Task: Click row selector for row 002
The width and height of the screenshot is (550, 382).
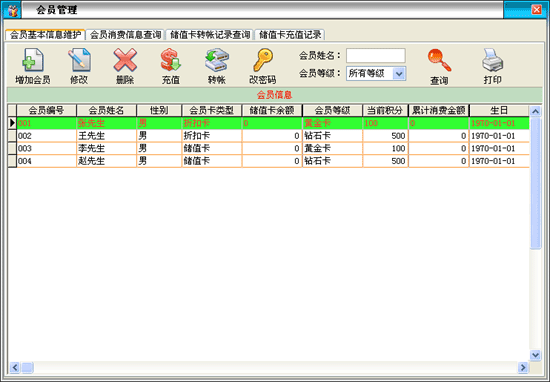Action: (x=12, y=136)
